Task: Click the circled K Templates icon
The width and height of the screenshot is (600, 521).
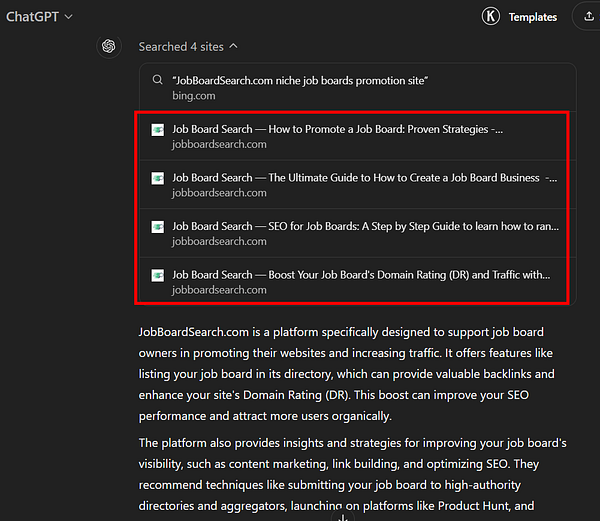Action: pos(491,17)
